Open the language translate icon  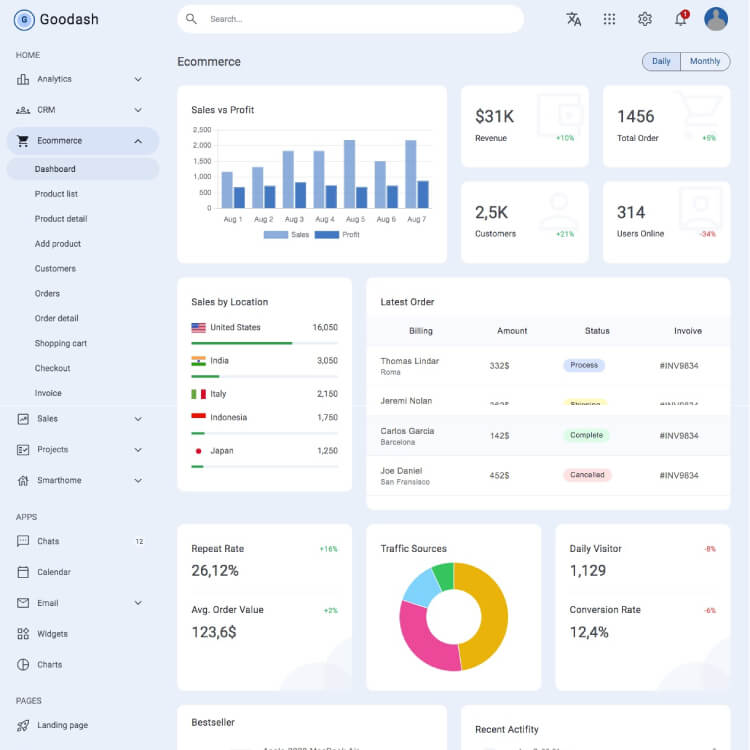574,19
